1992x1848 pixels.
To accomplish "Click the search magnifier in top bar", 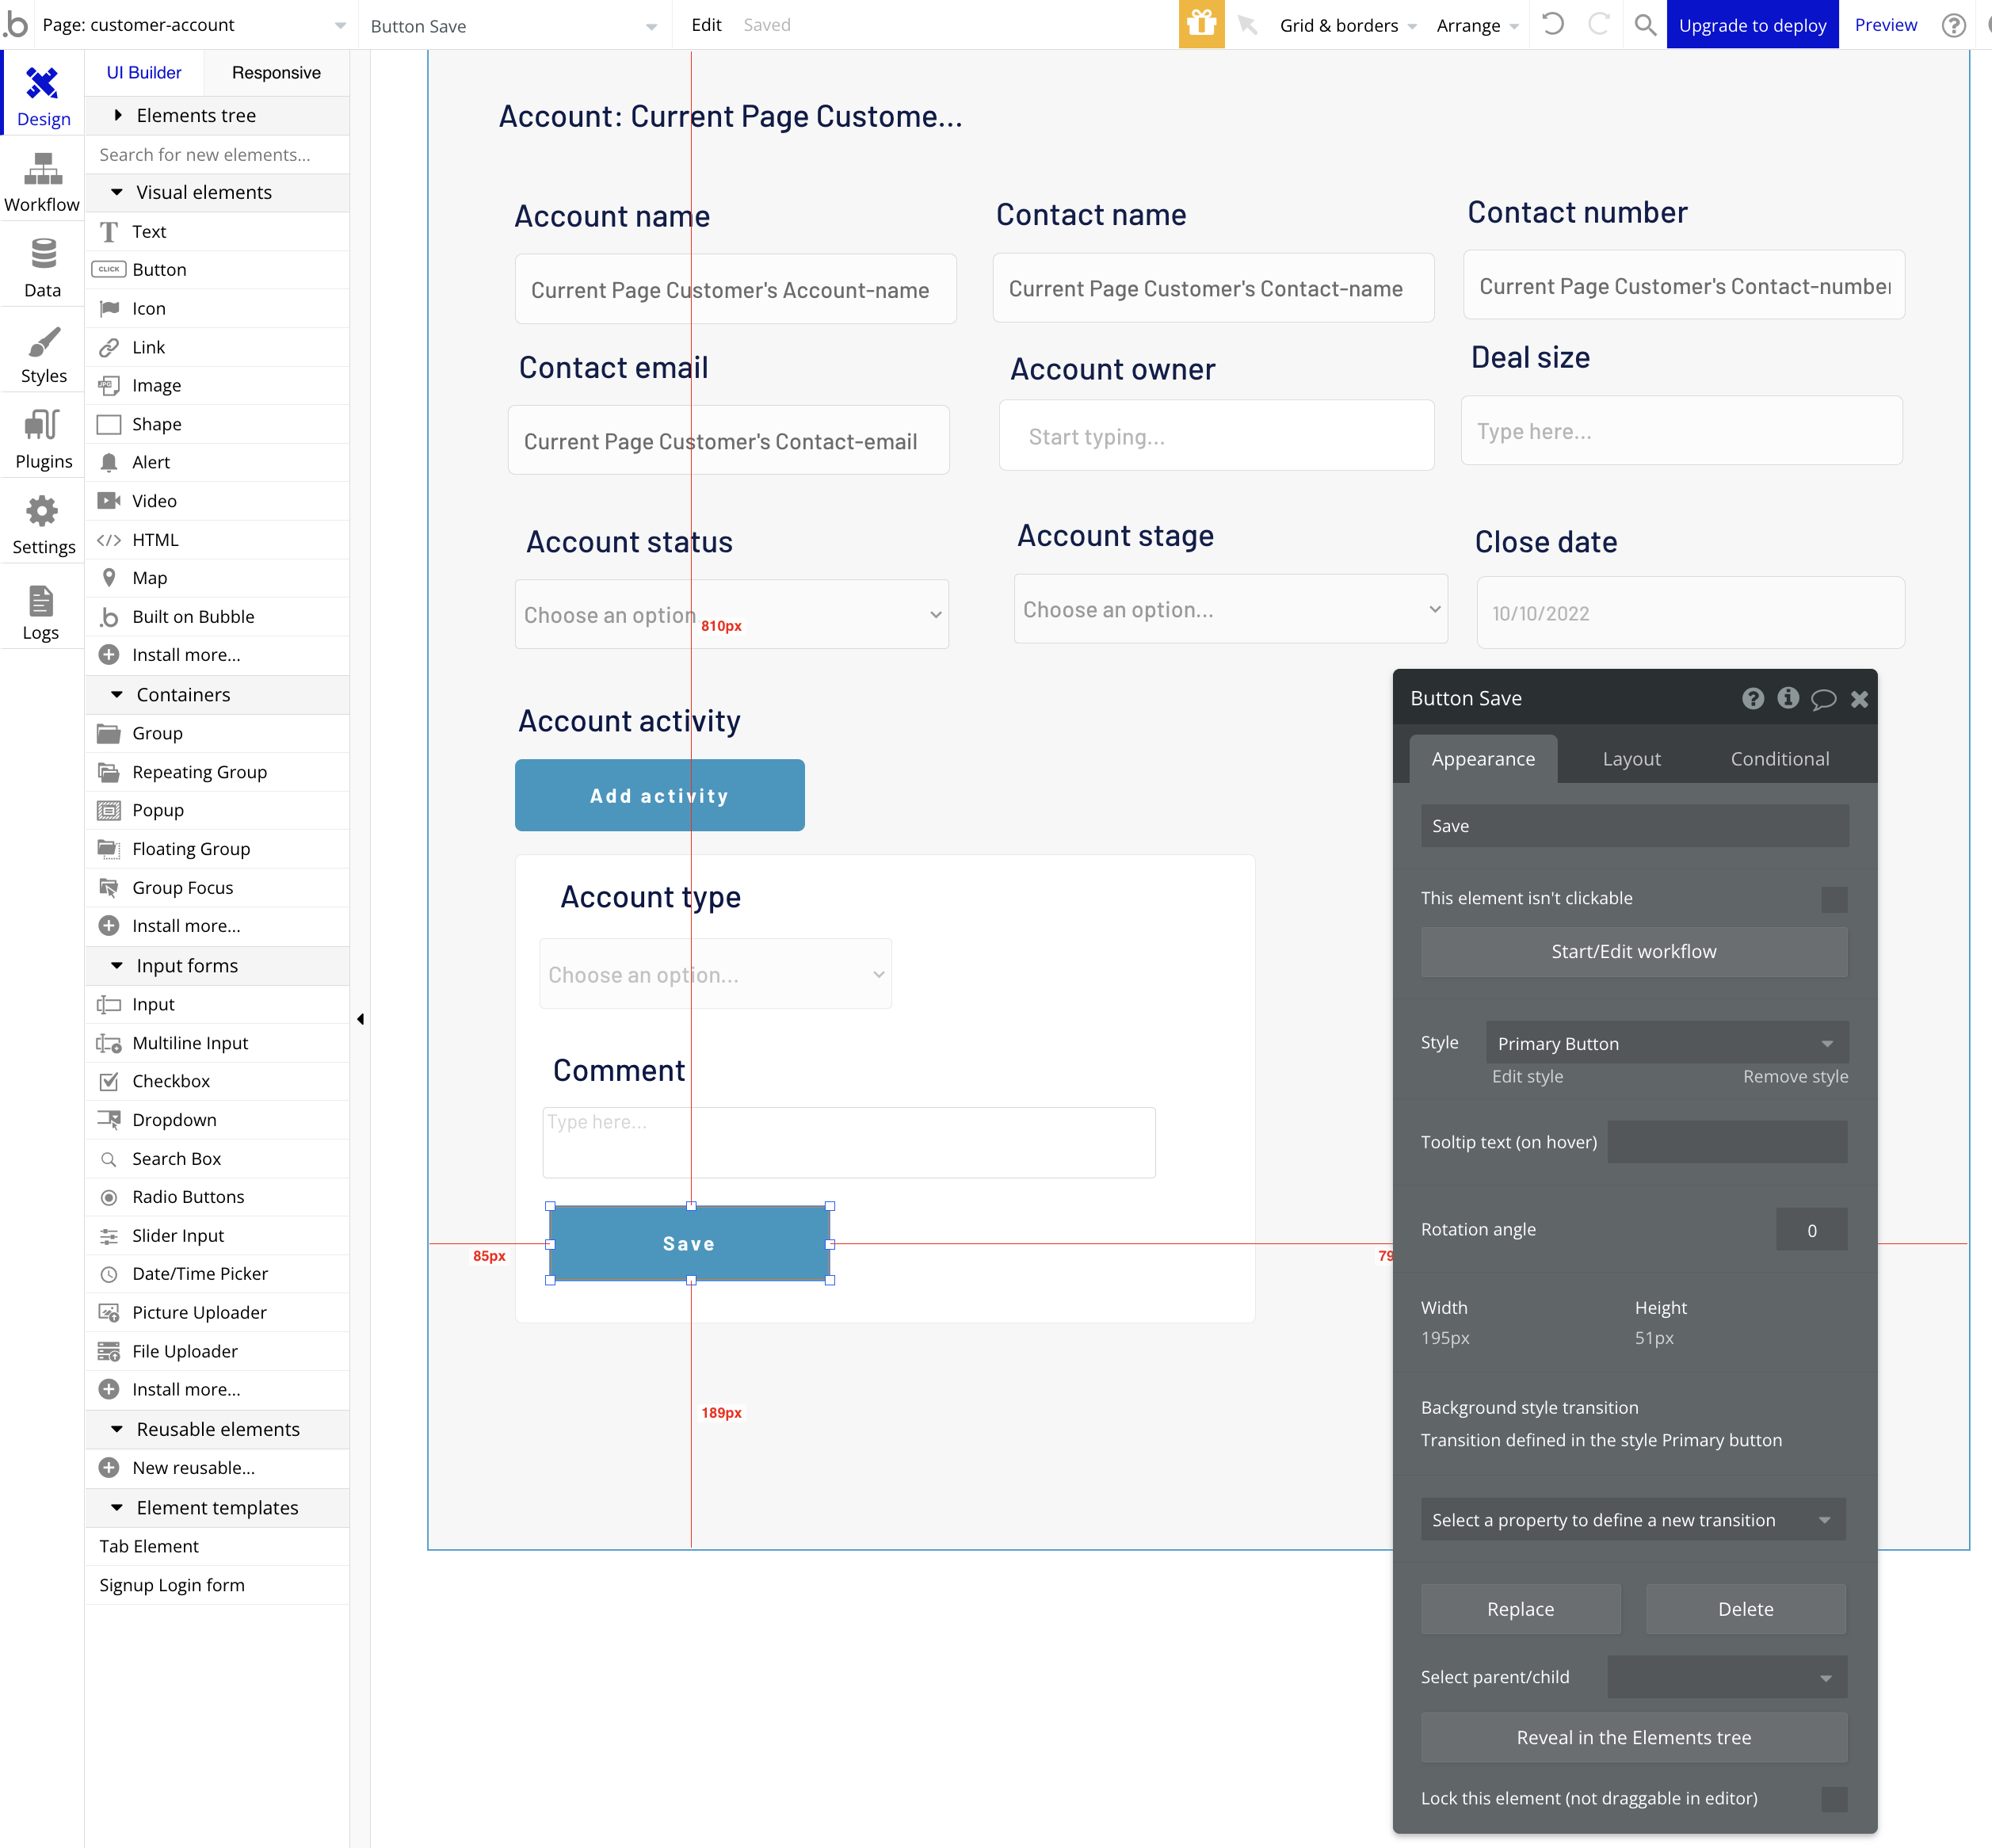I will (x=1644, y=24).
